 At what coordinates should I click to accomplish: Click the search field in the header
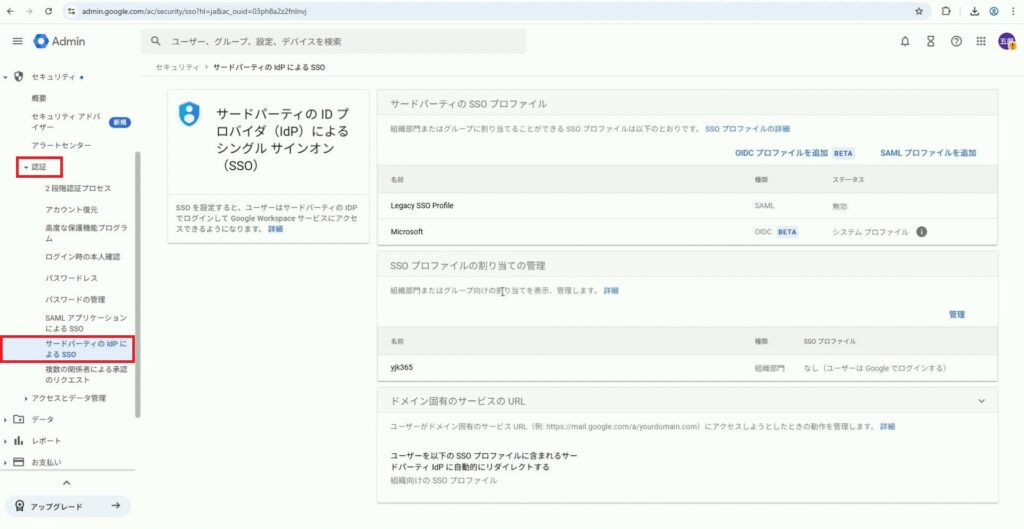coord(335,41)
